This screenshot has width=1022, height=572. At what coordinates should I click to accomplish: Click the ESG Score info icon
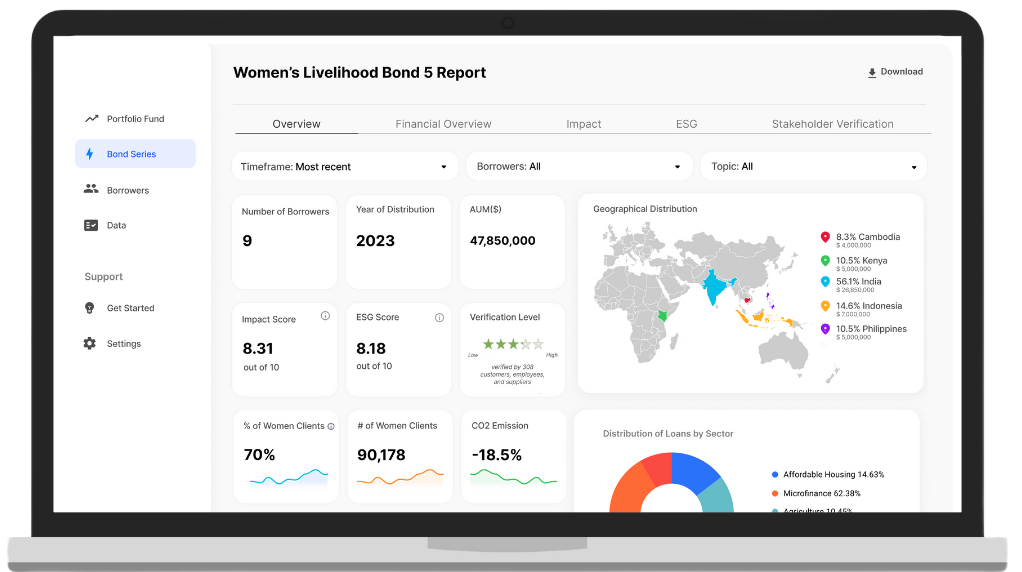pos(439,317)
